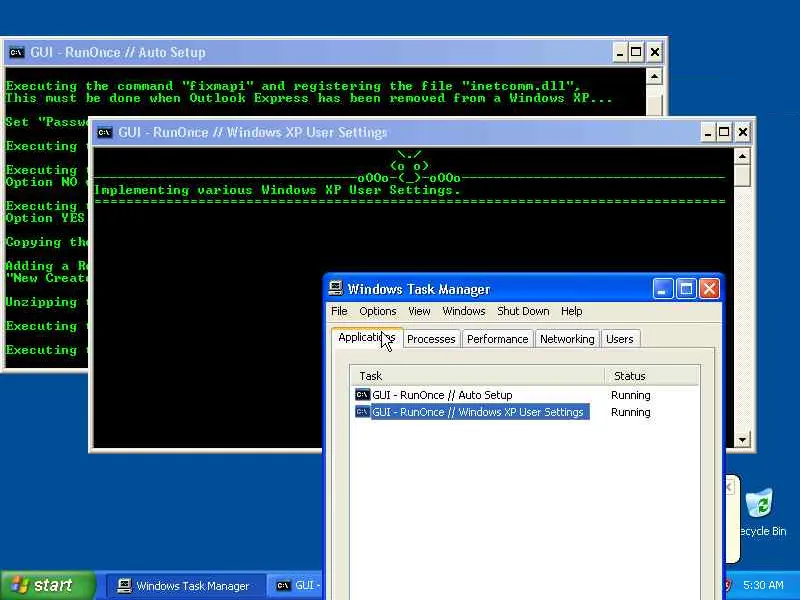800x600 pixels.
Task: Click the Status column header
Action: (652, 376)
